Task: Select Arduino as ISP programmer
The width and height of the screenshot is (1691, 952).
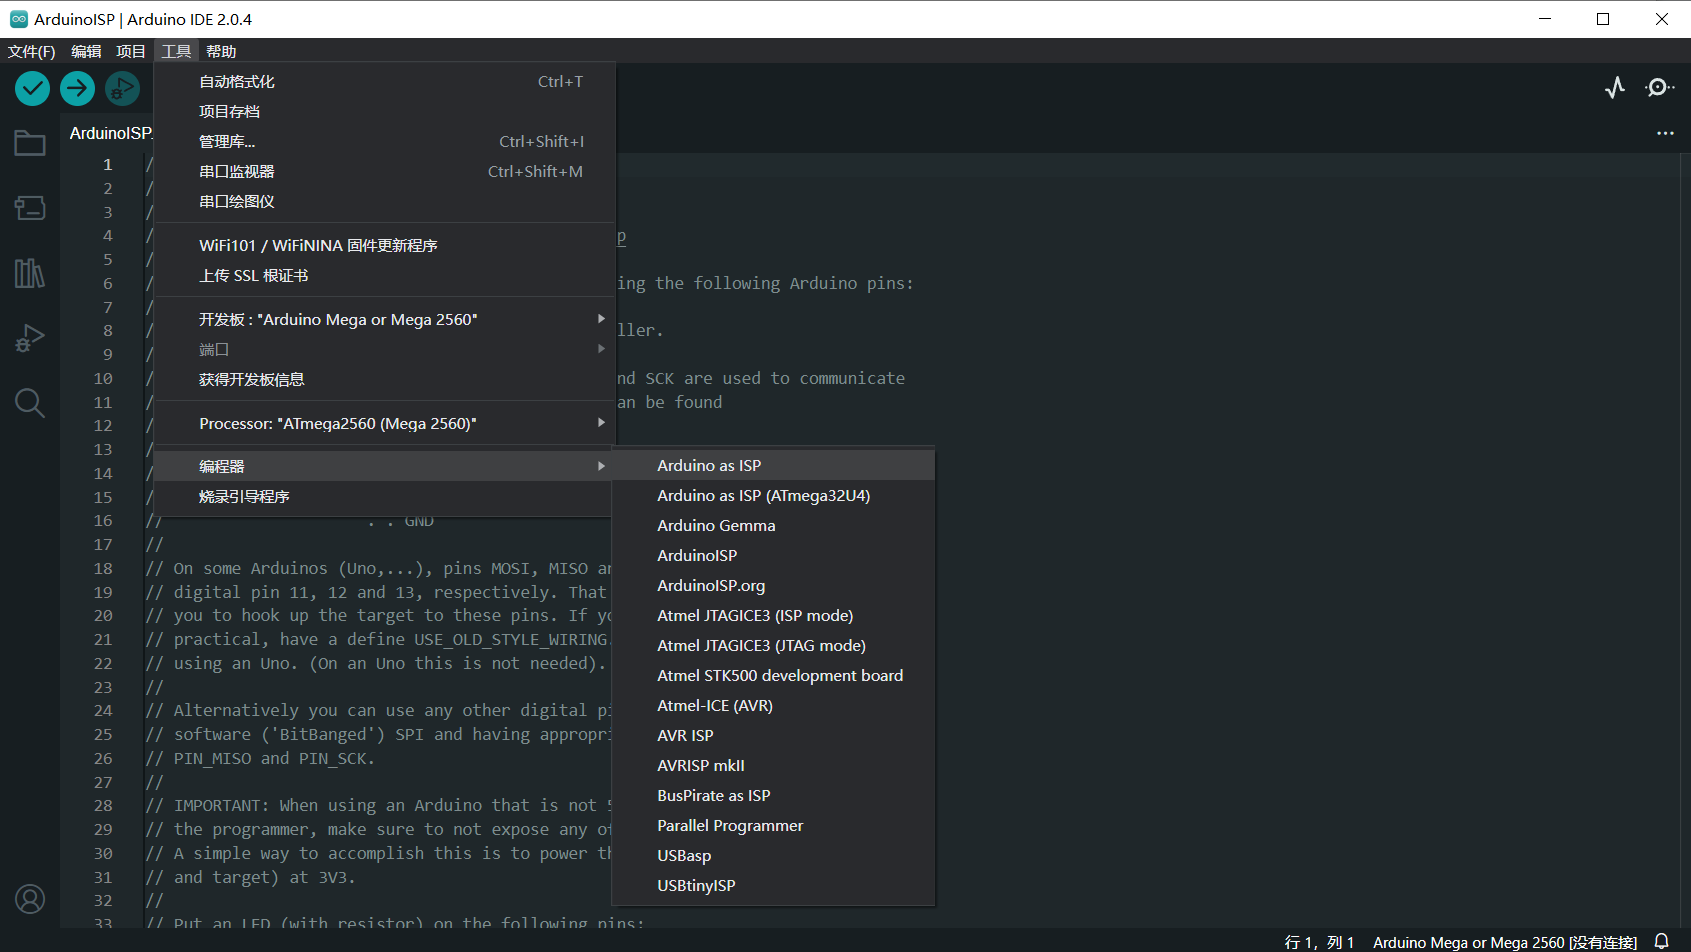Action: [x=773, y=466]
